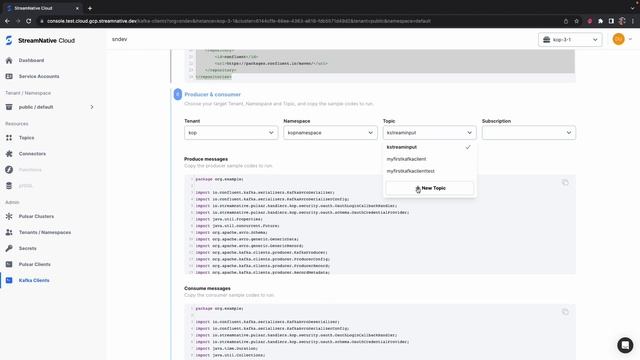
Task: Click the Producer & consumer step heading
Action: click(x=213, y=94)
